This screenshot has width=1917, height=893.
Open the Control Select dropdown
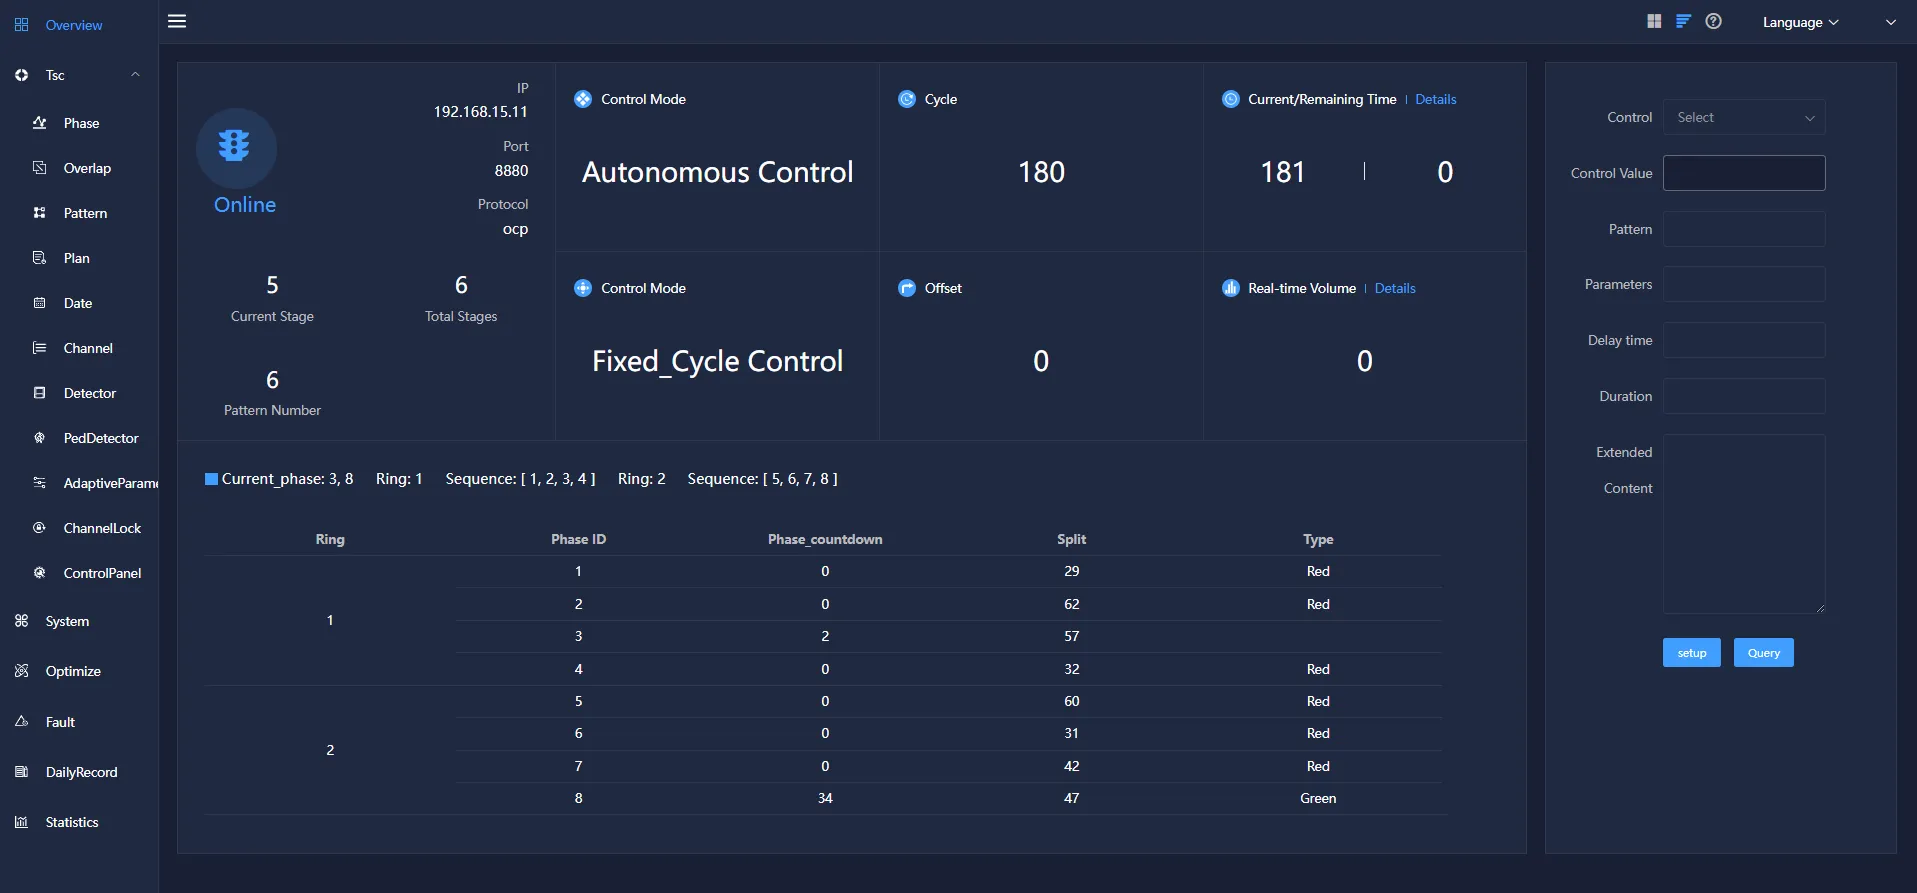1744,117
